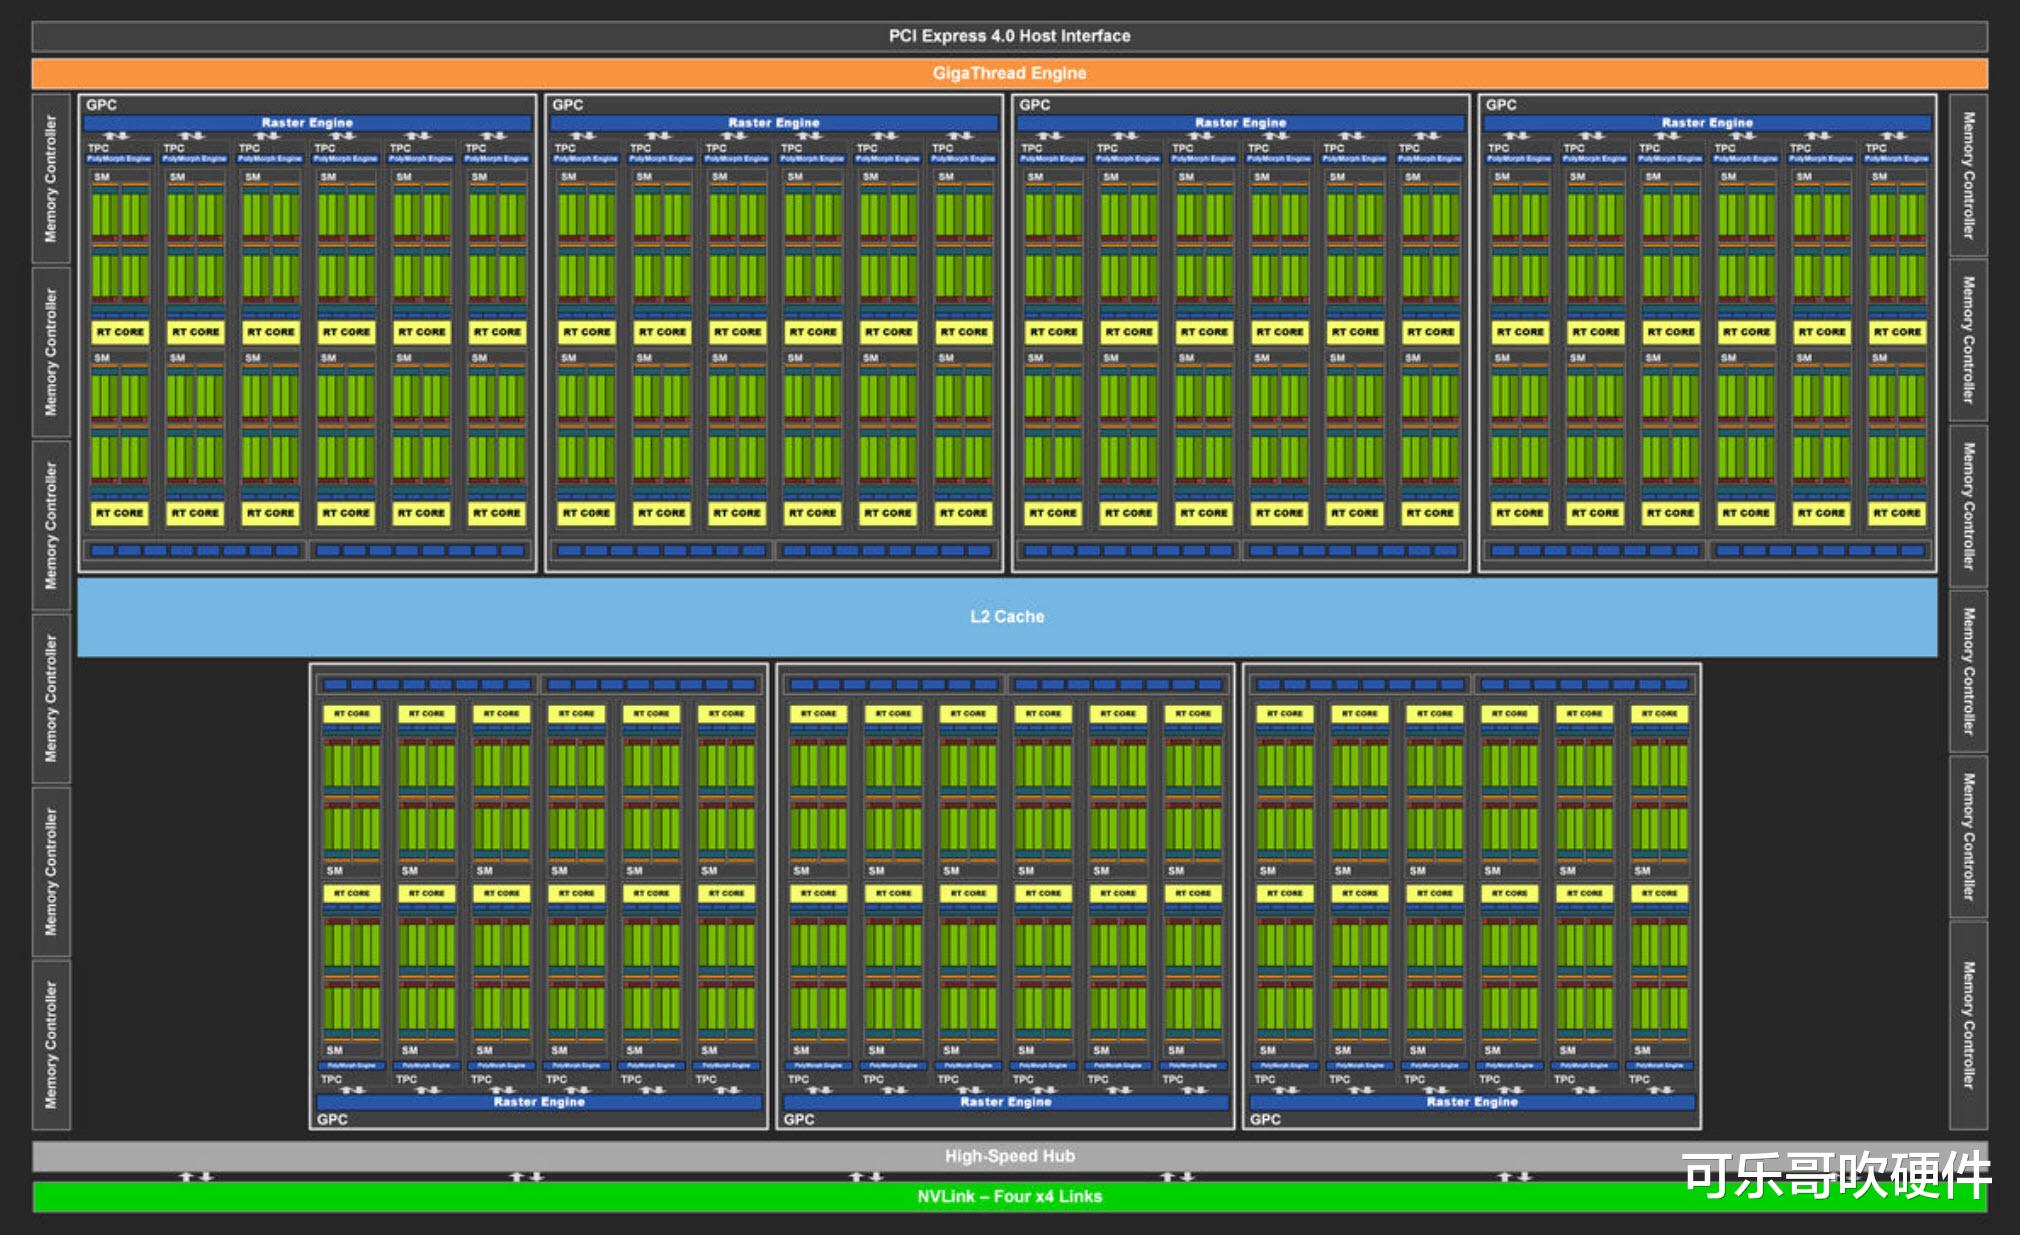2020x1235 pixels.
Task: Click the L2 Cache block
Action: click(1005, 616)
